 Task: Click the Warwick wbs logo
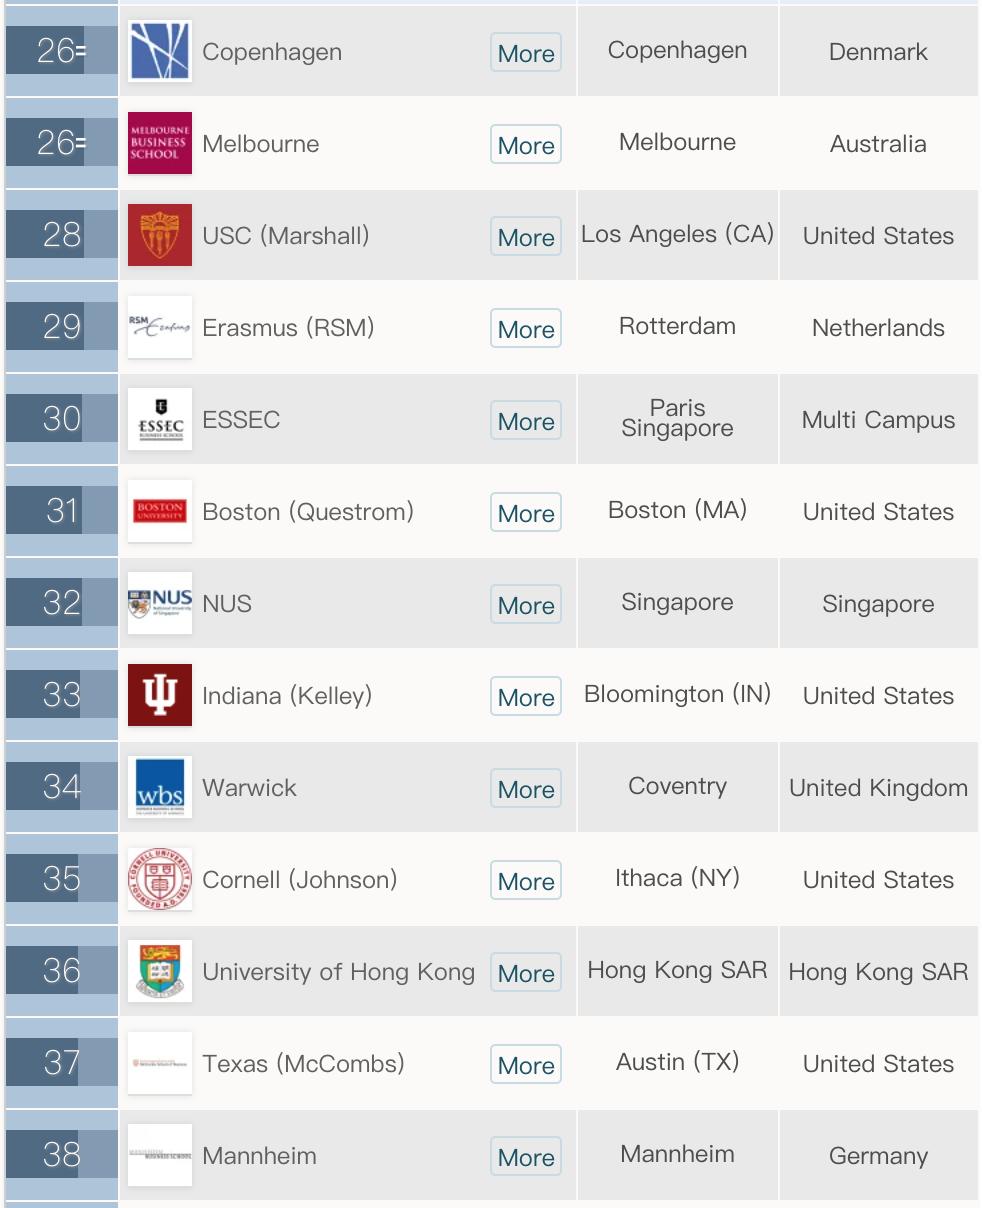click(x=160, y=787)
